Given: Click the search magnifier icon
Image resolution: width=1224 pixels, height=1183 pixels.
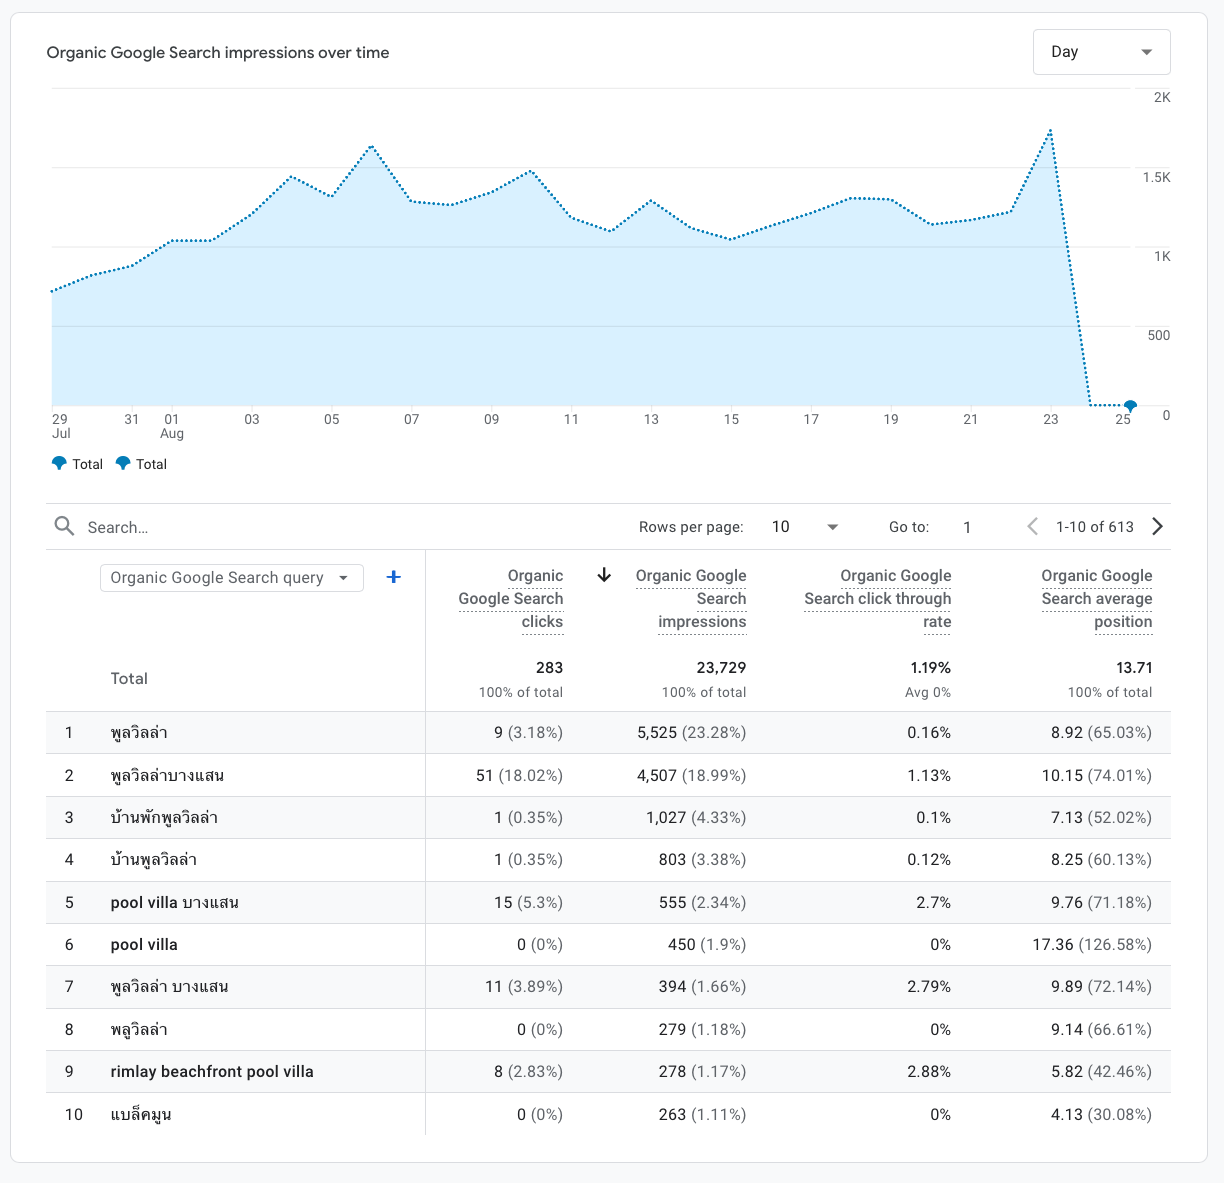Looking at the screenshot, I should coord(64,526).
